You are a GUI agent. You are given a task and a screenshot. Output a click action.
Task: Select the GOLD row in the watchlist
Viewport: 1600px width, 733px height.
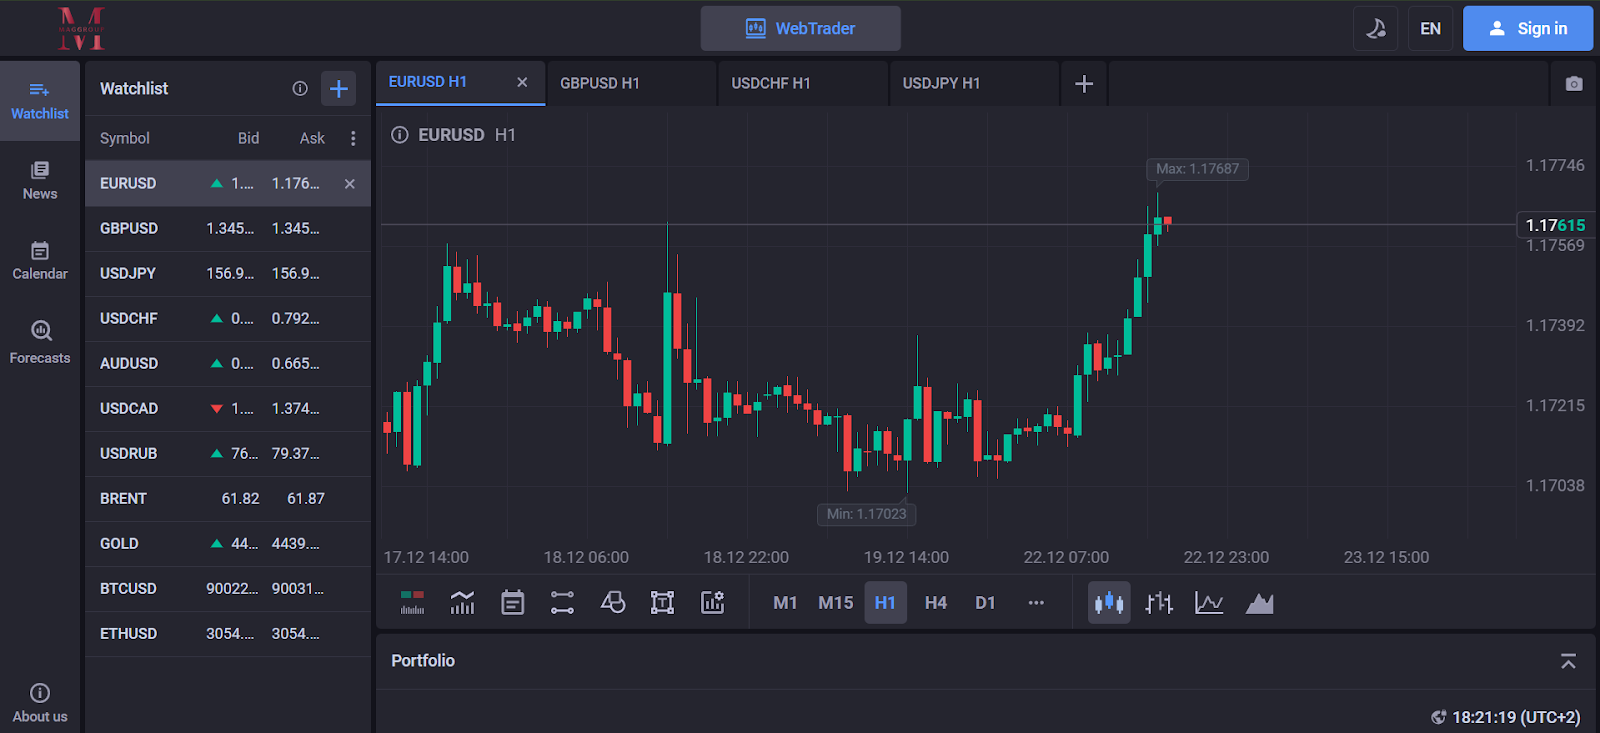click(x=228, y=543)
